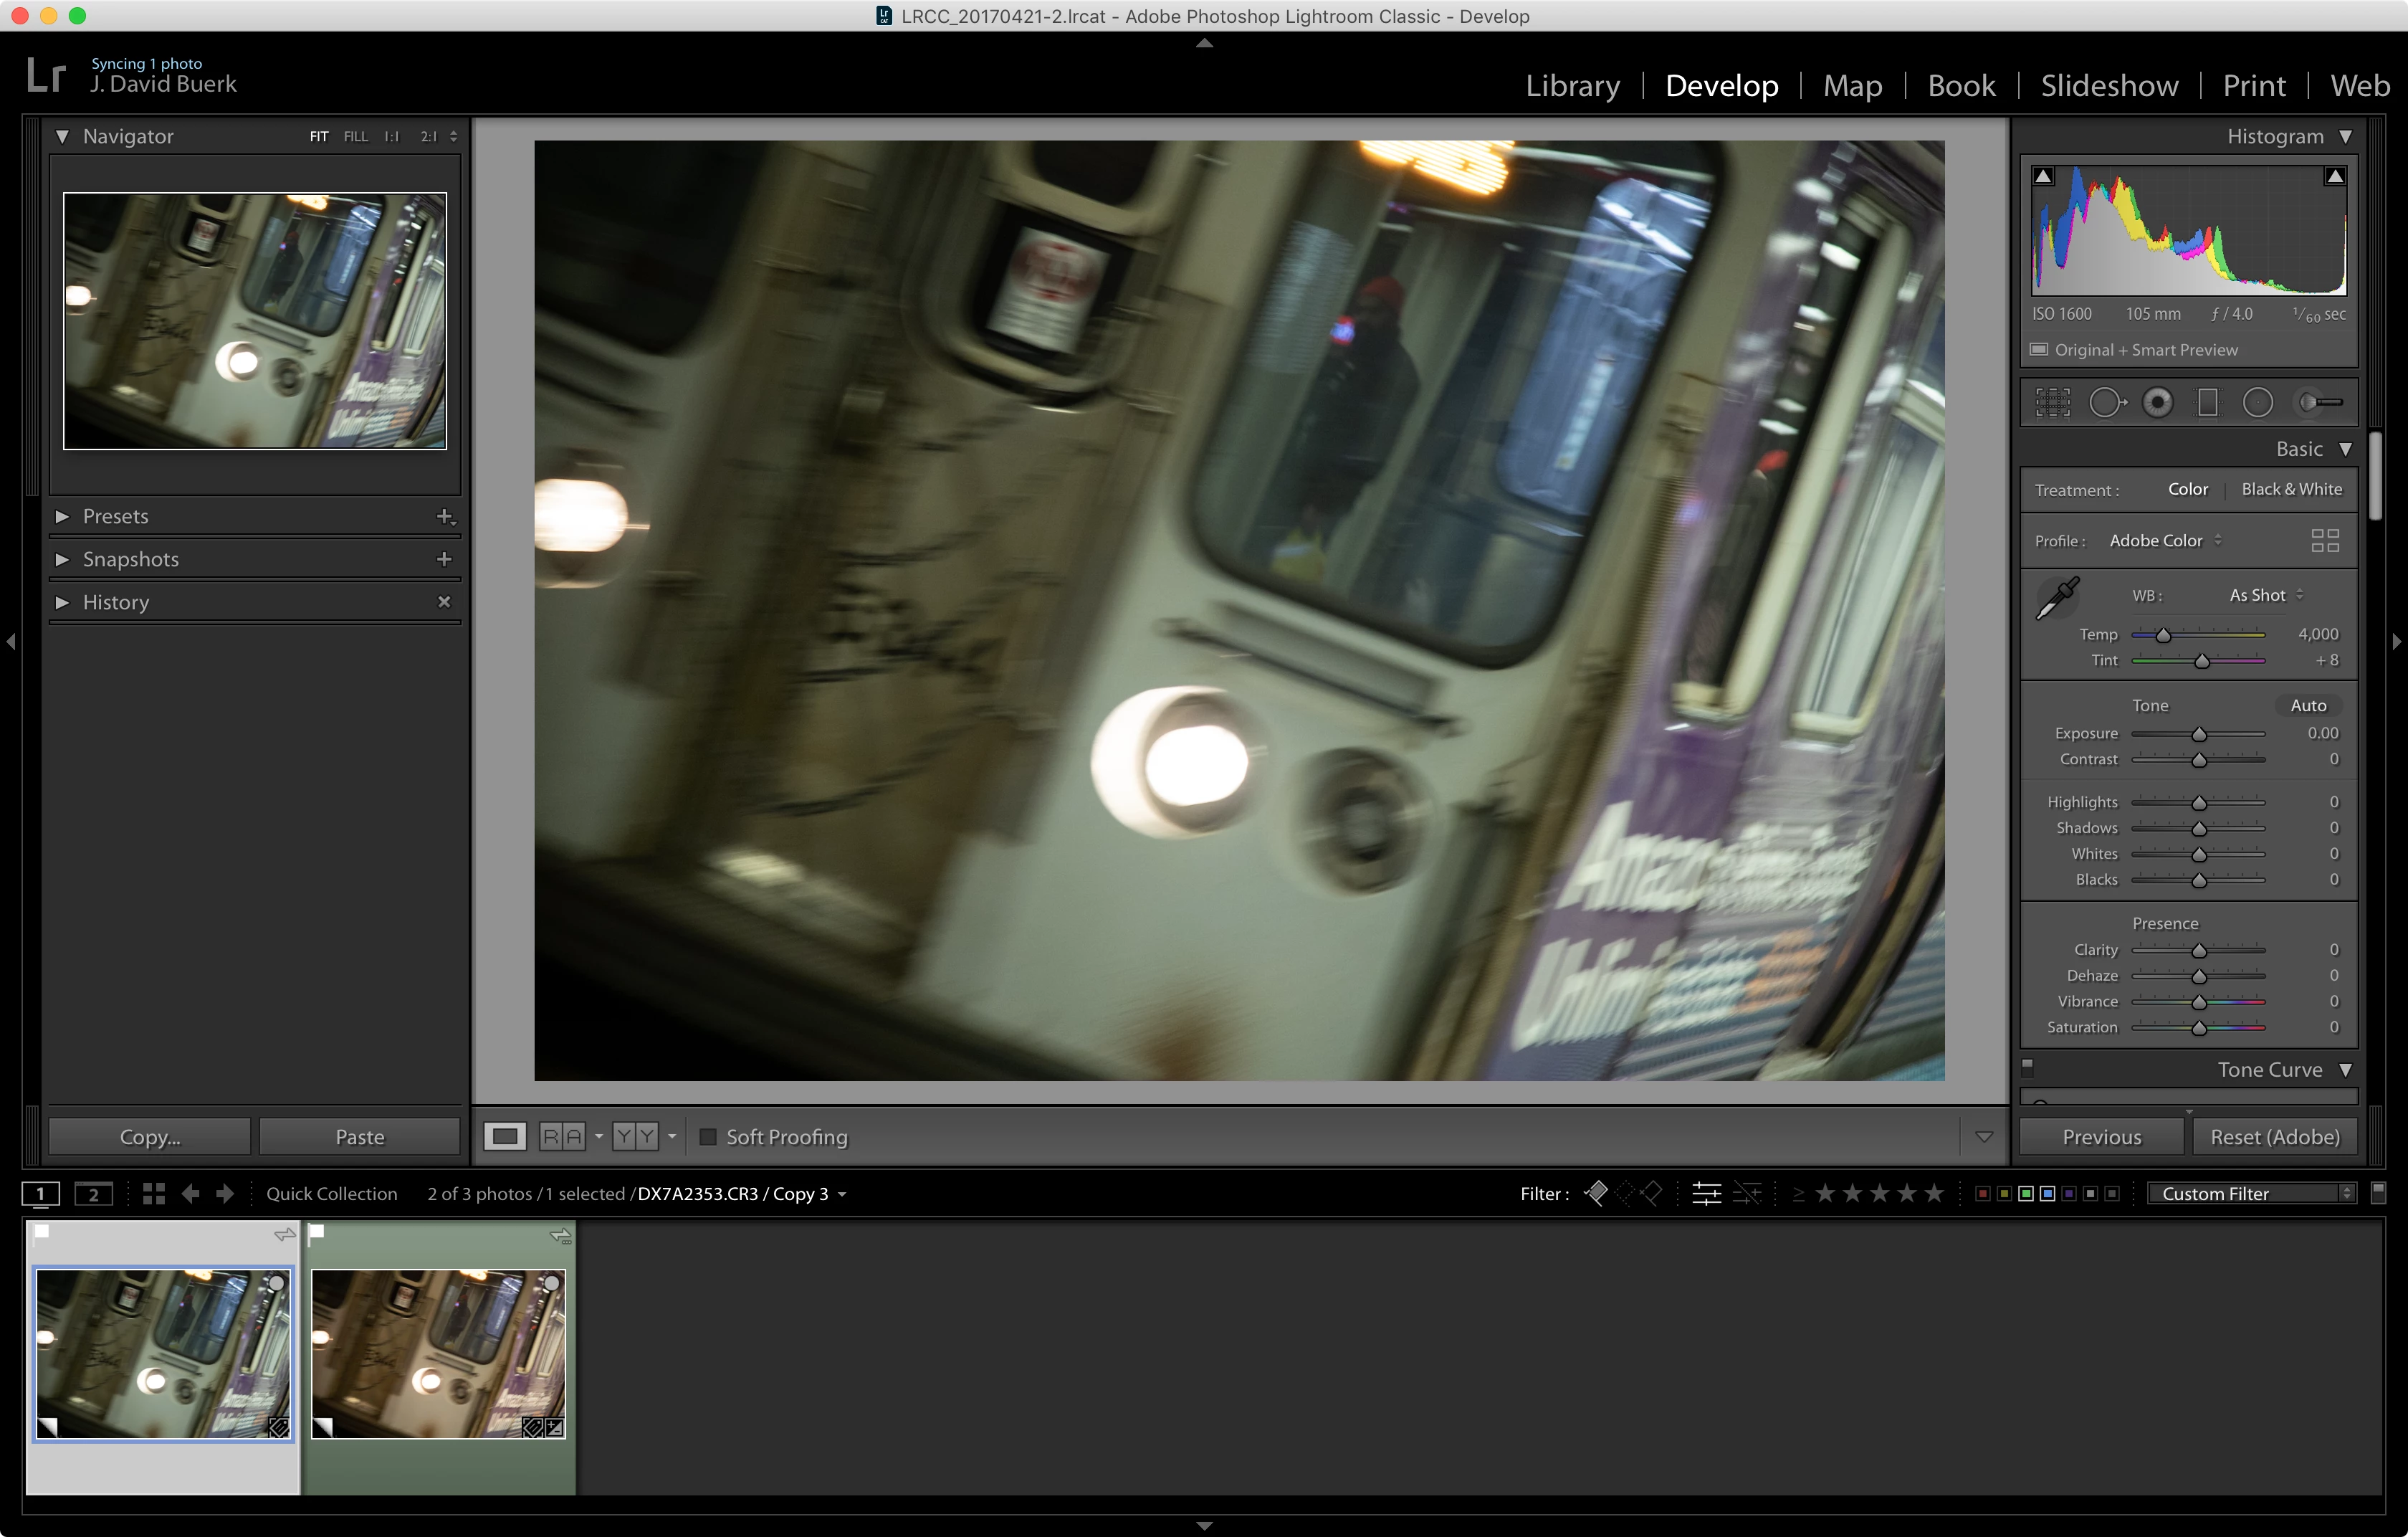Activate the Red Eye Correction tool
This screenshot has height=1537, width=2408.
click(2158, 403)
